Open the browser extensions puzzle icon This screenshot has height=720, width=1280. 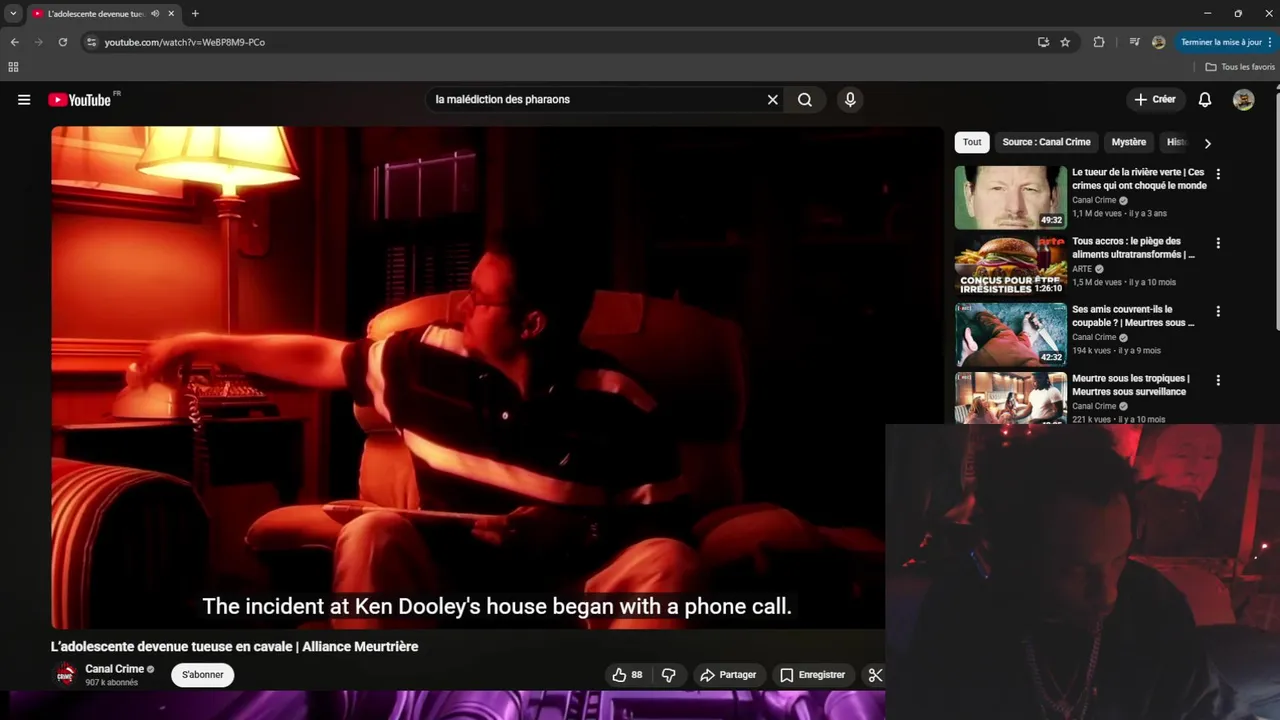[1099, 42]
